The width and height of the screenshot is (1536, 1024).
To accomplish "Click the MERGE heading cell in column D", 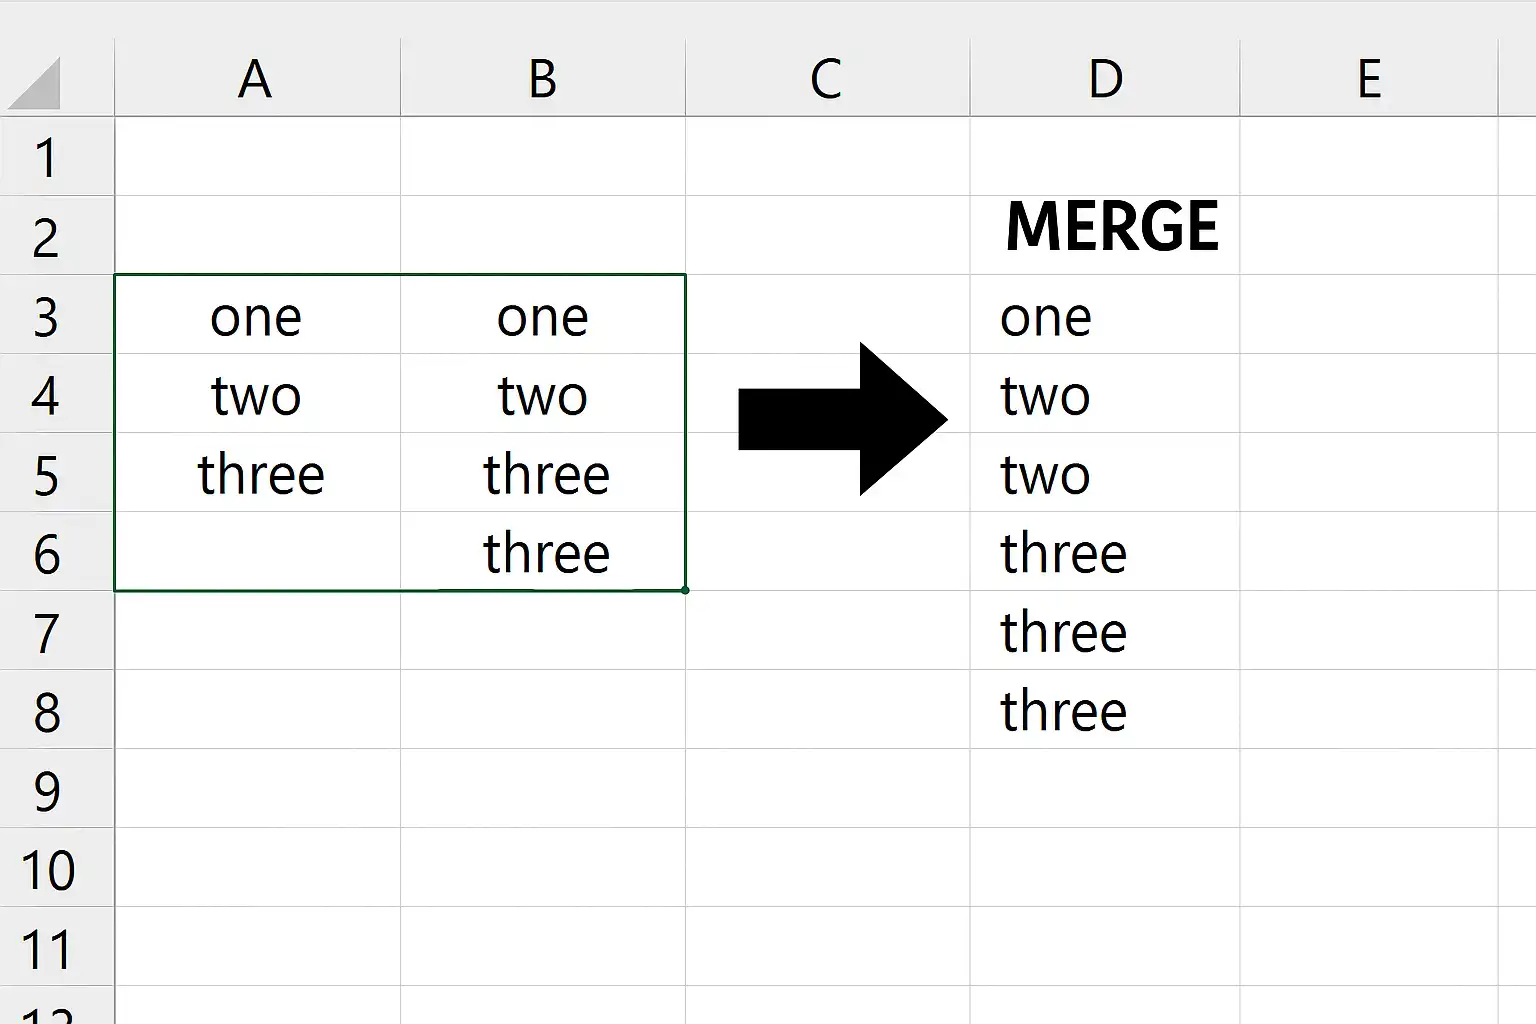I will [1111, 227].
